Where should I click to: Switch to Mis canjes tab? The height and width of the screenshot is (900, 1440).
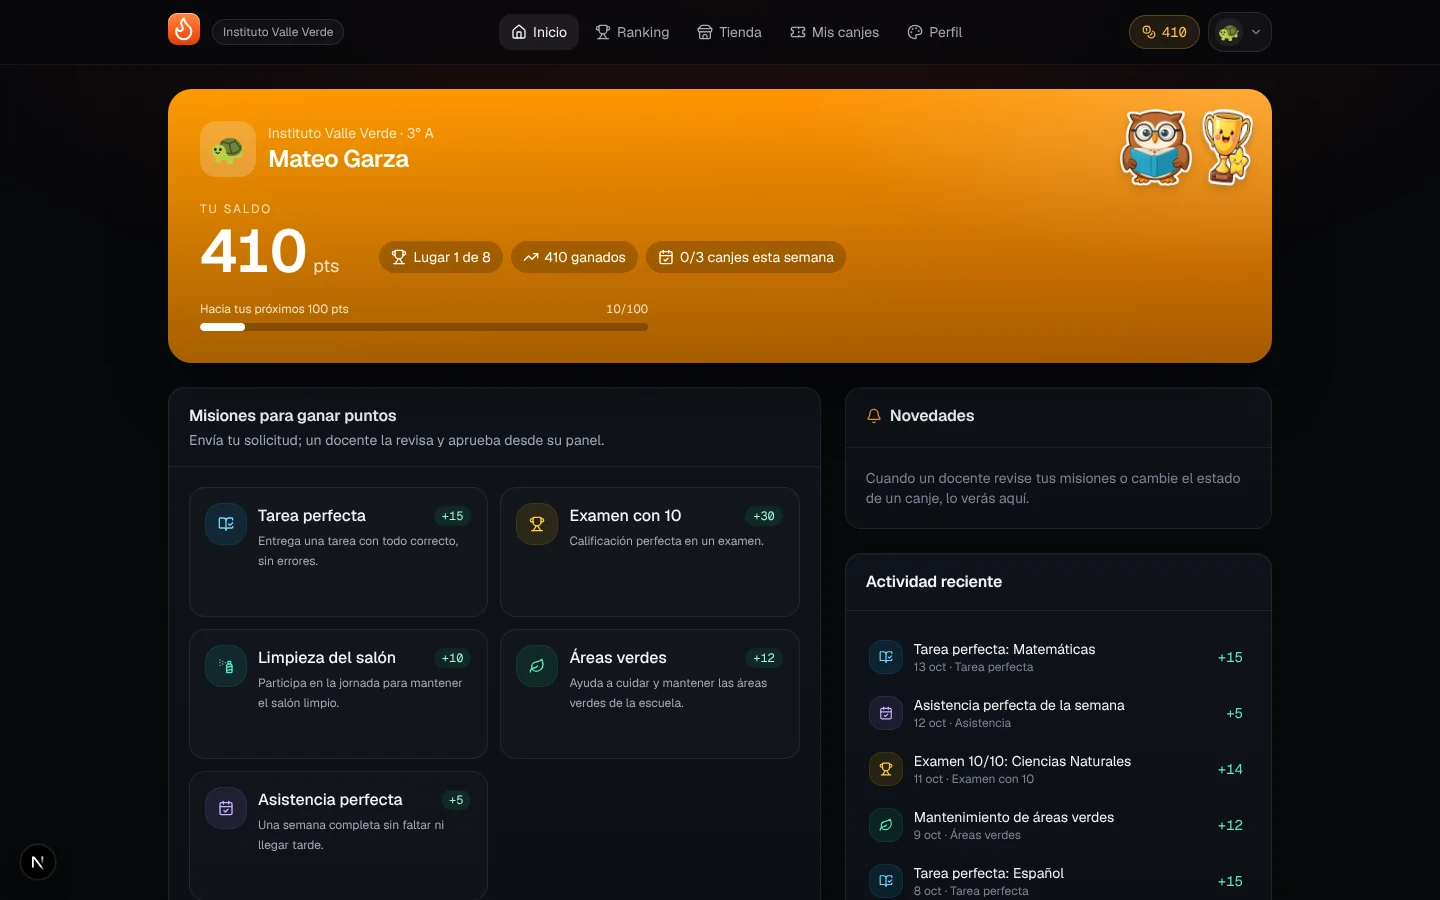coord(834,32)
